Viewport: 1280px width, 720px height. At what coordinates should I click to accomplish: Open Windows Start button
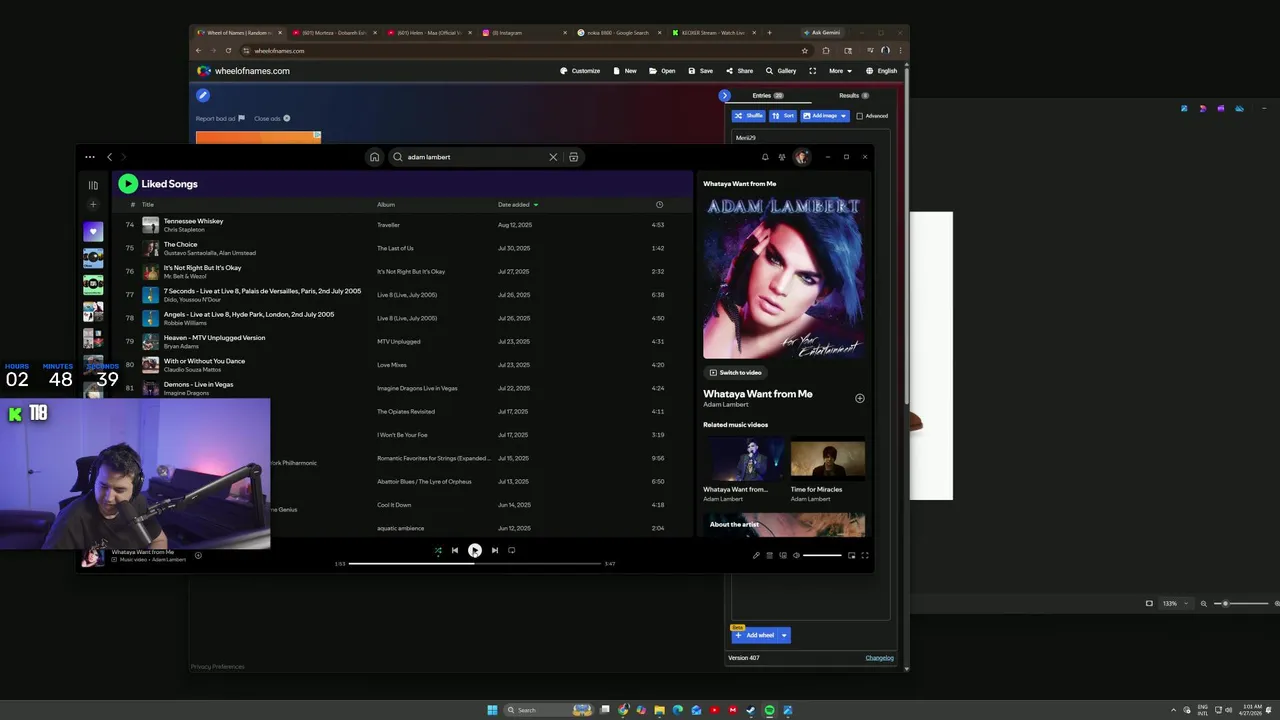(x=492, y=710)
